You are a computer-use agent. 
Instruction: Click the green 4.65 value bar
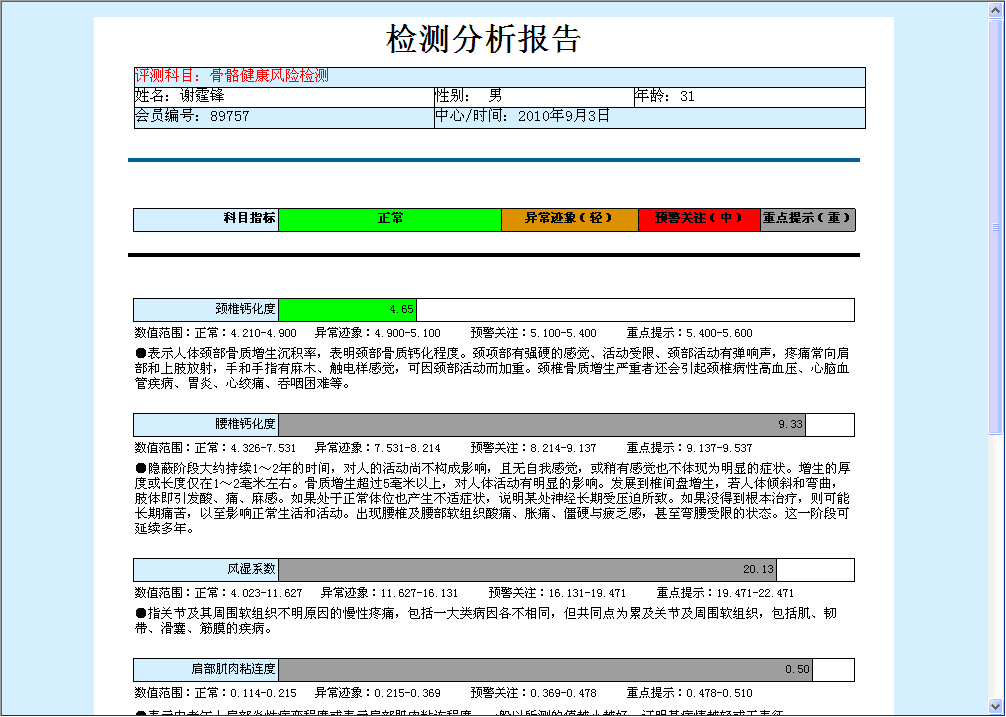pyautogui.click(x=346, y=310)
